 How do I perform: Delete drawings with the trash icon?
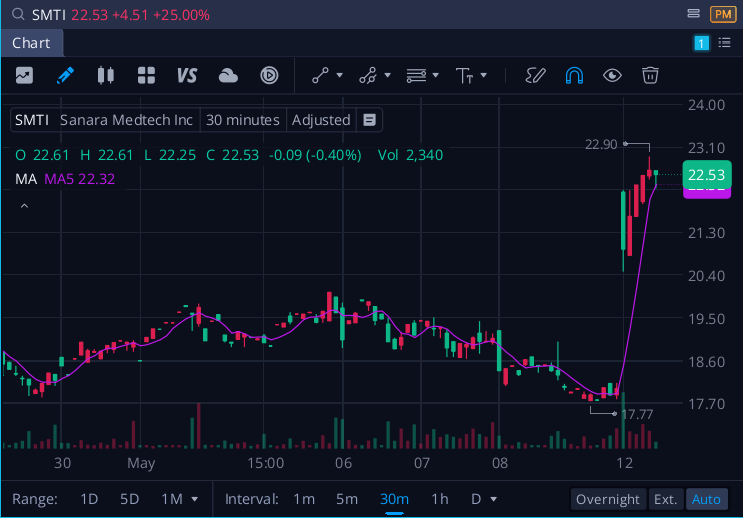click(x=650, y=75)
